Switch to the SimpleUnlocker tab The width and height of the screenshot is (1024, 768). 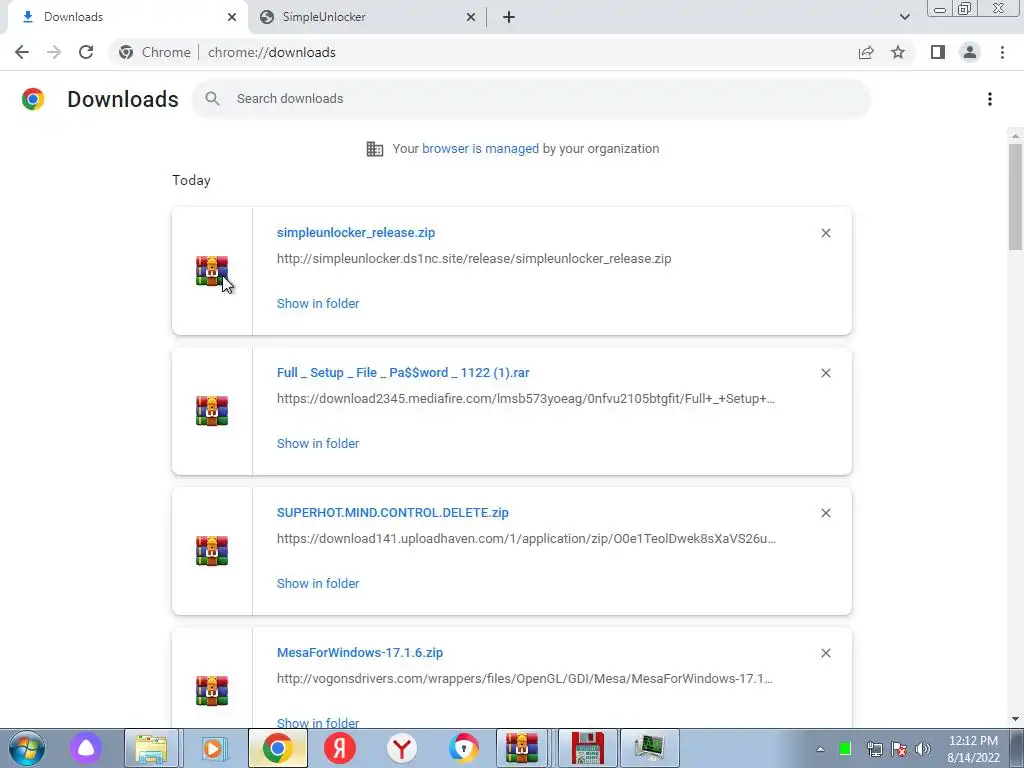367,17
